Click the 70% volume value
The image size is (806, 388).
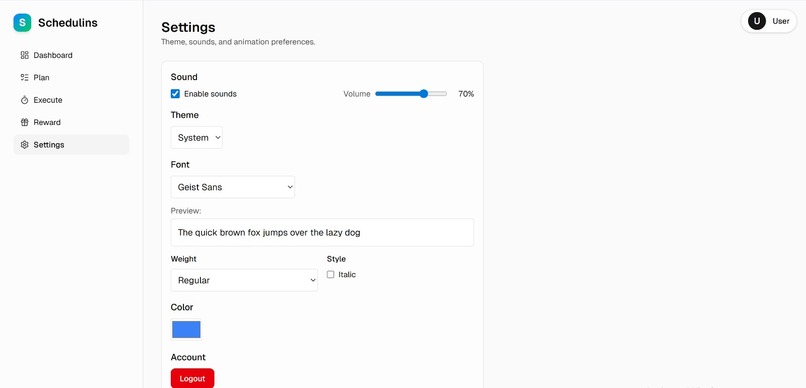pos(466,94)
